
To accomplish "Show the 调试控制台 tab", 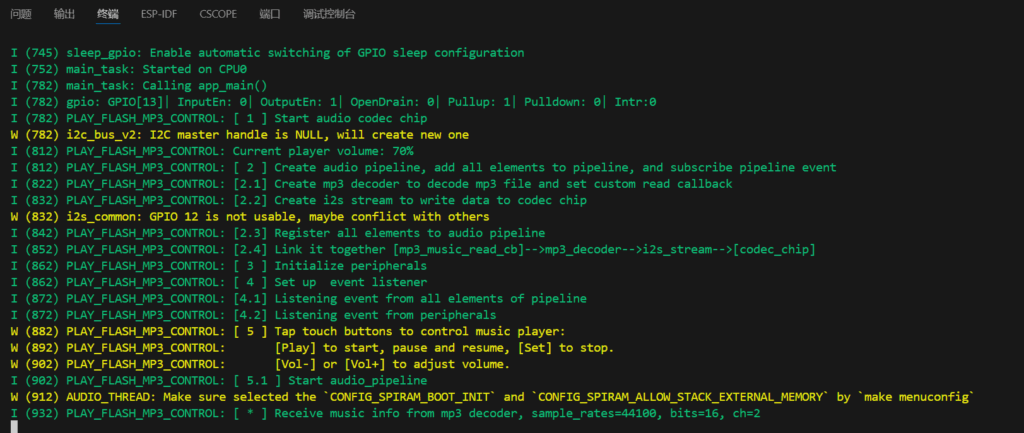I will pos(329,14).
